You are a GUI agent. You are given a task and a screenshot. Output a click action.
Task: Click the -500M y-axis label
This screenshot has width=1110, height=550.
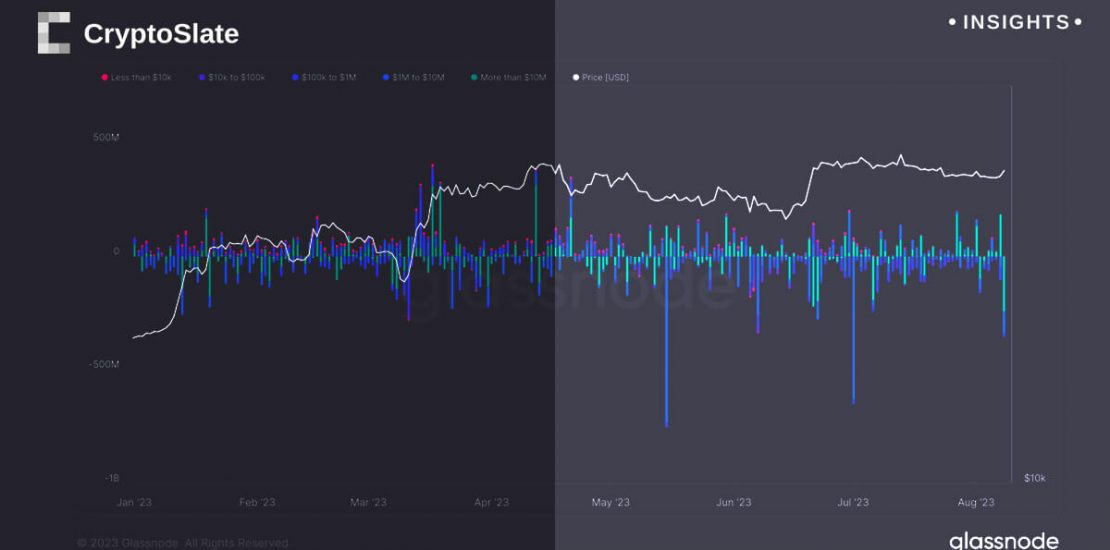coord(104,364)
